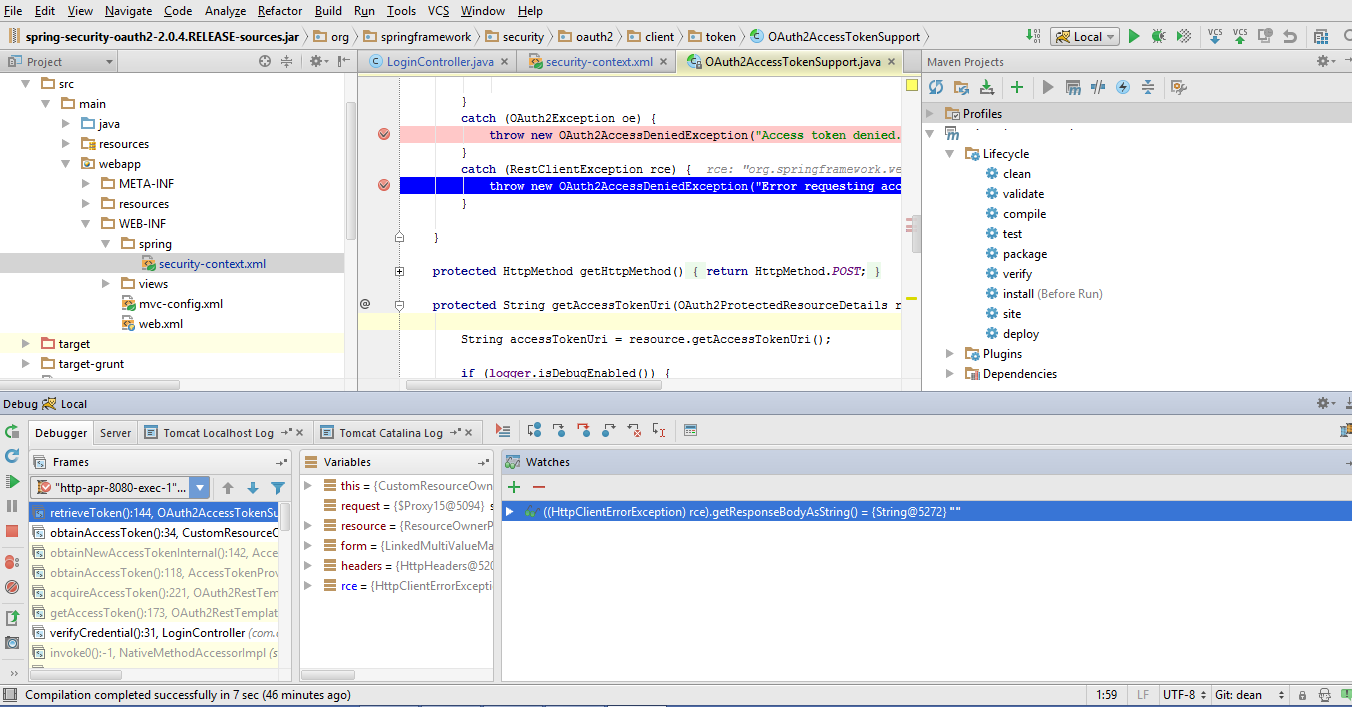Toggle Maven offline mode icon
1352x707 pixels.
1098,88
